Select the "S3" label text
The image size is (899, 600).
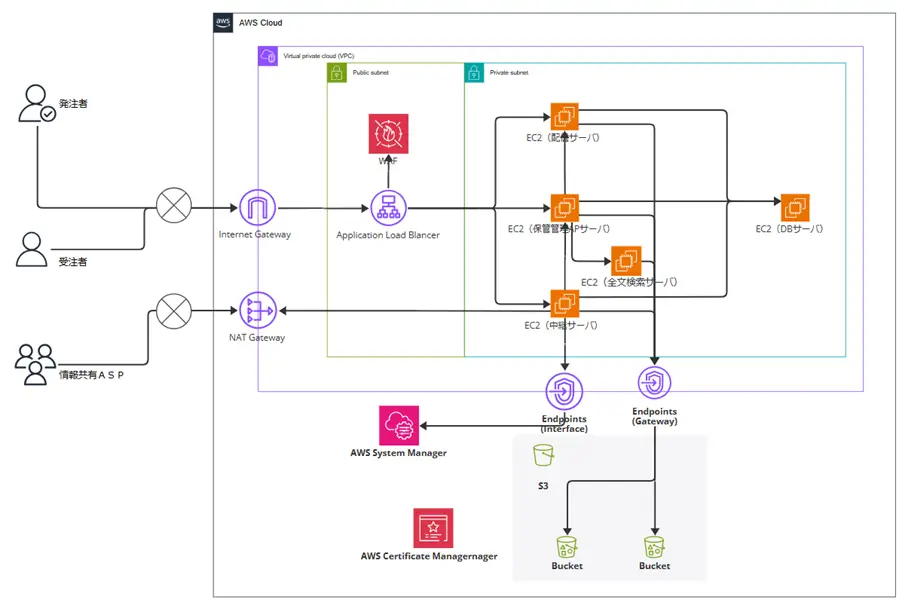(x=543, y=486)
